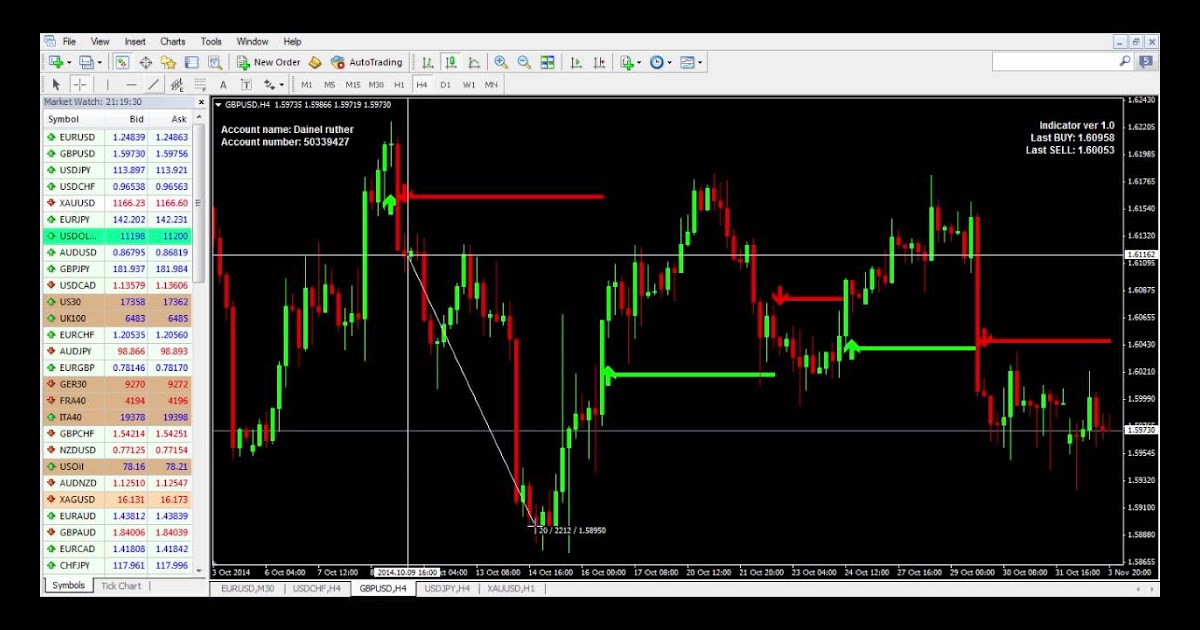Toggle the Terminal panel icon

tap(191, 62)
